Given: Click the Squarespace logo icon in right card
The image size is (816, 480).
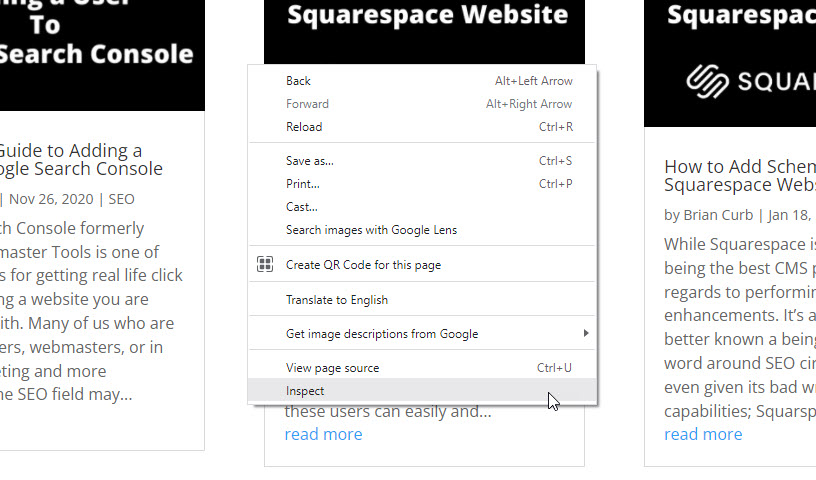Looking at the screenshot, I should click(707, 81).
